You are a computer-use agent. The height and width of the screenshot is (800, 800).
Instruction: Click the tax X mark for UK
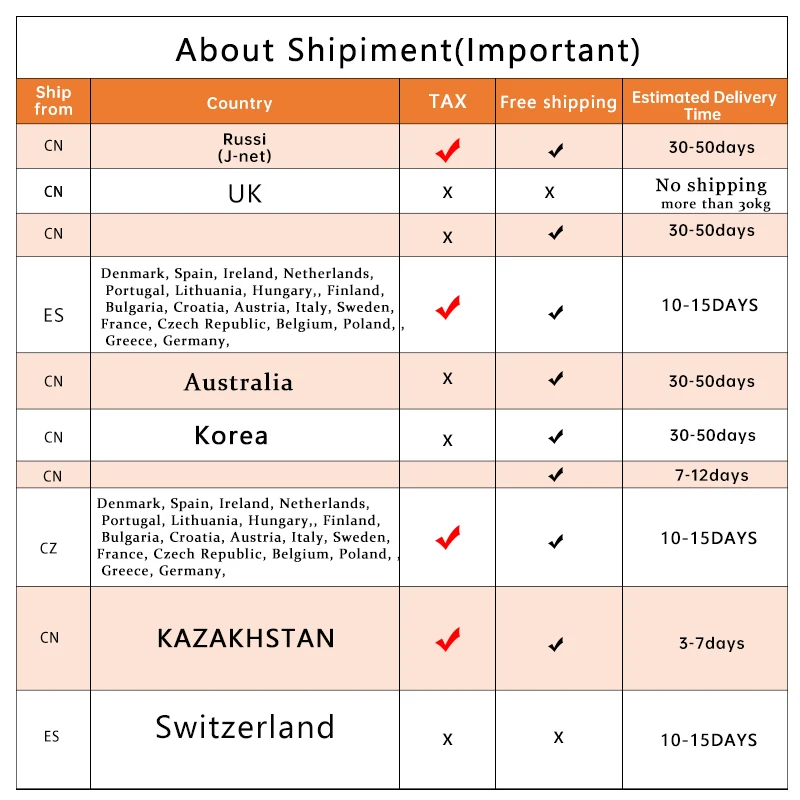point(447,192)
